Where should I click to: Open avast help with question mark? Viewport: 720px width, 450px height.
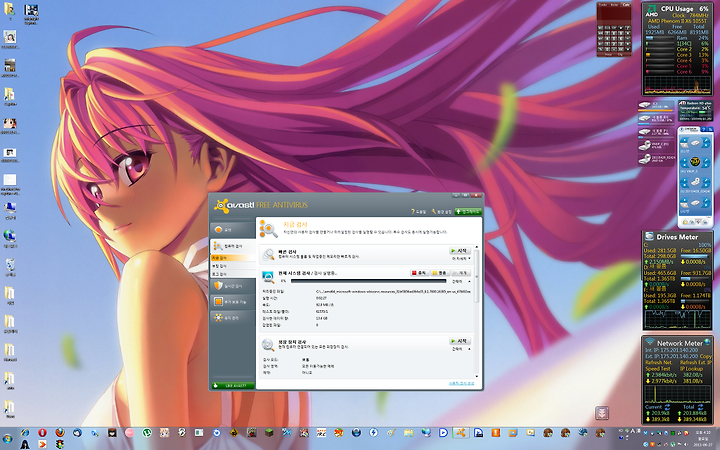pyautogui.click(x=418, y=212)
